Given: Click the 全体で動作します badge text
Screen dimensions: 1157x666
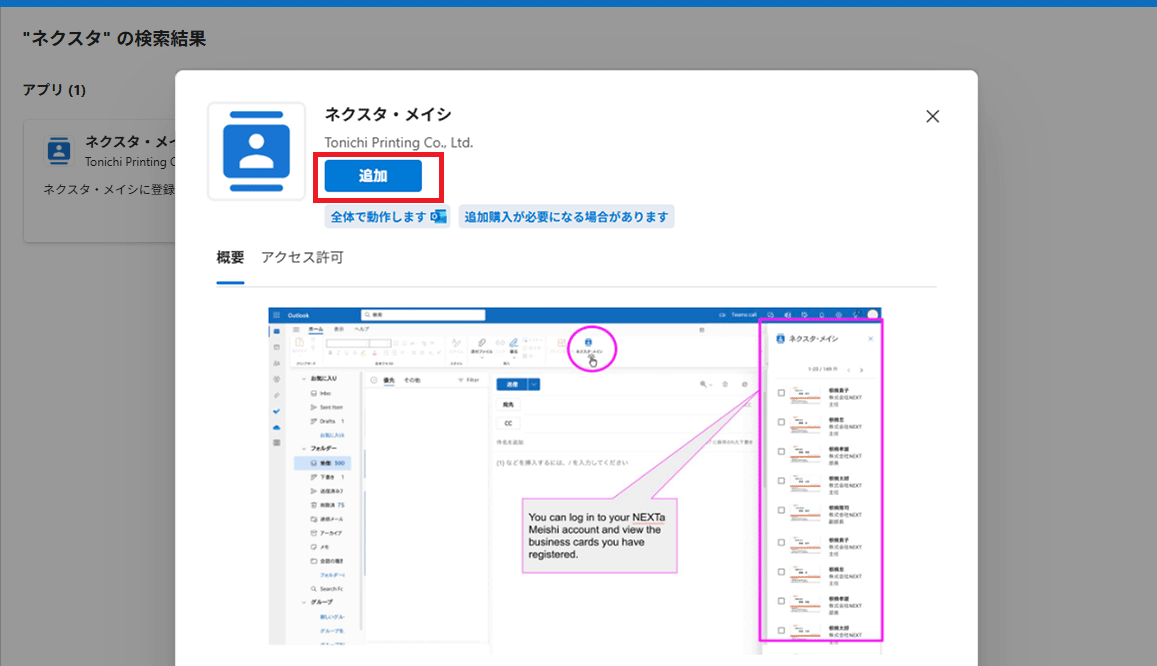Looking at the screenshot, I should coord(378,217).
